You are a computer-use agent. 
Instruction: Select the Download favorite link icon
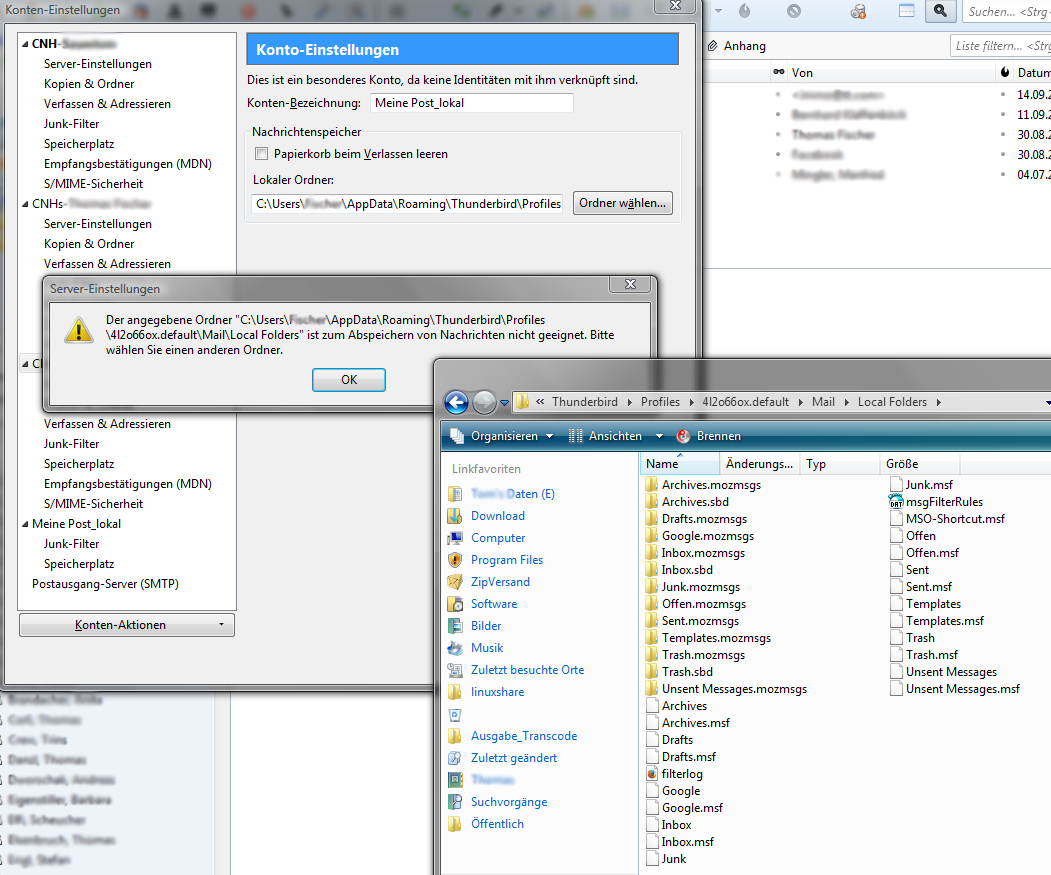click(455, 516)
